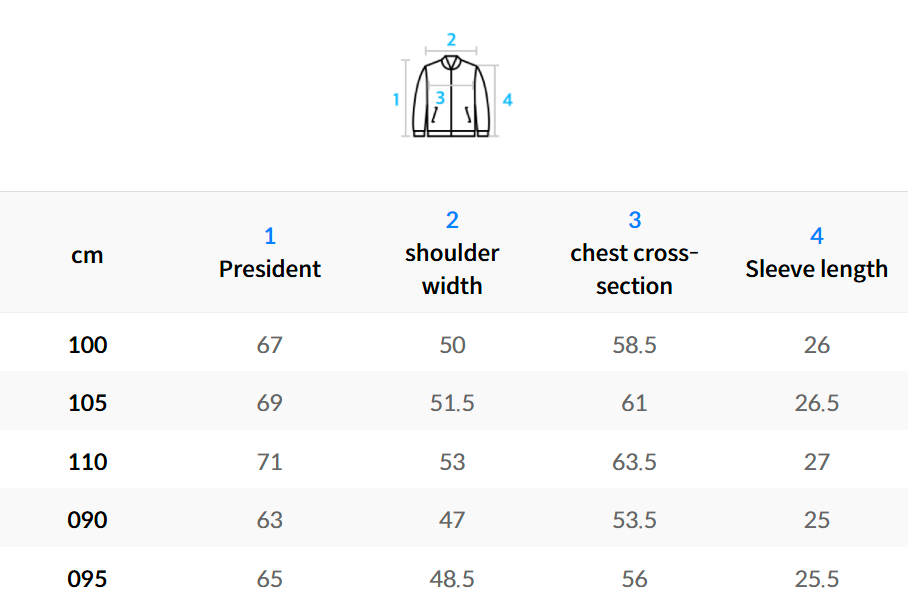Click the number 2 label above the jacket

[x=451, y=40]
